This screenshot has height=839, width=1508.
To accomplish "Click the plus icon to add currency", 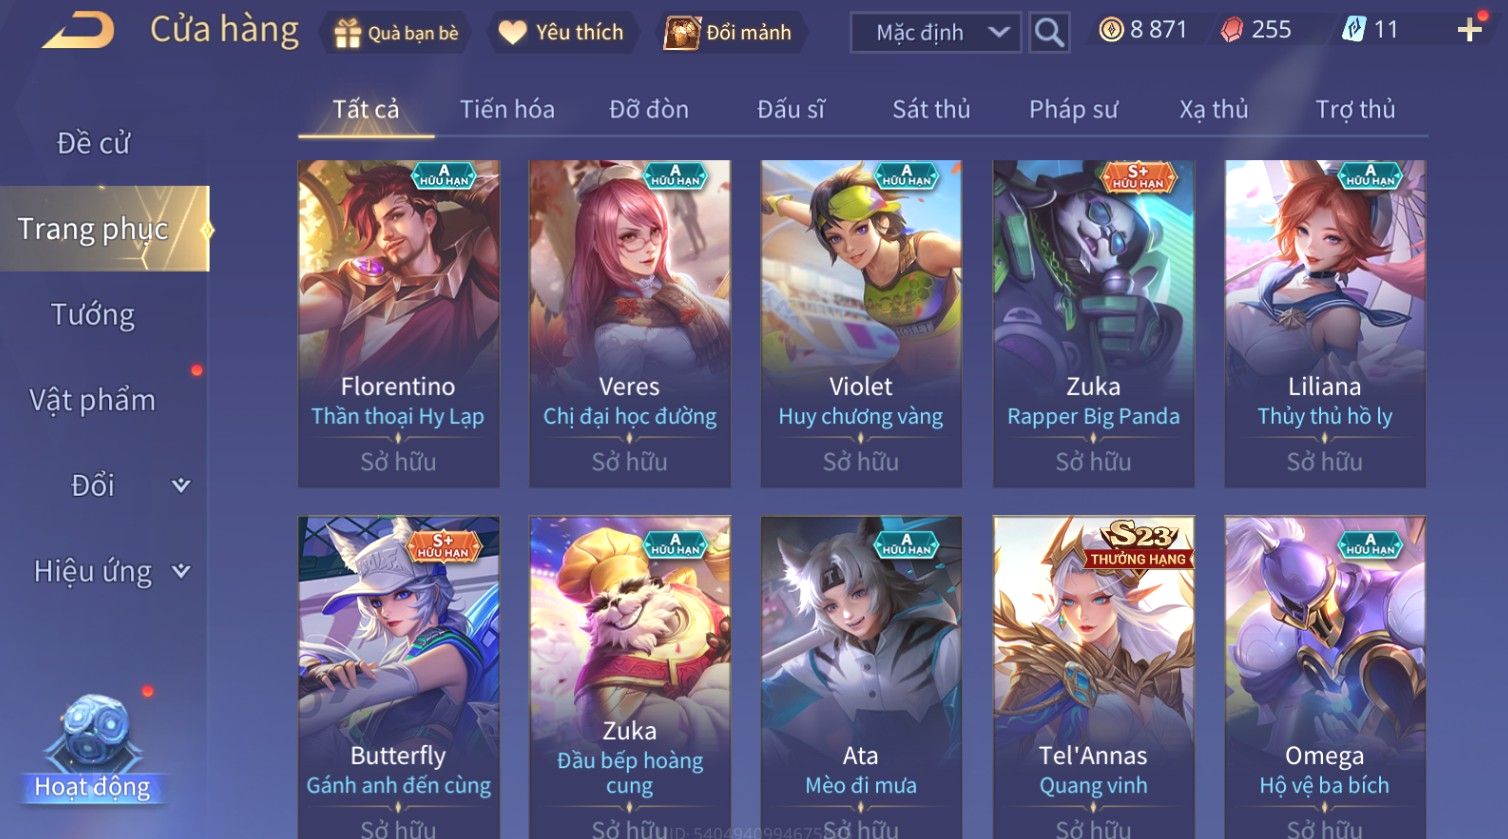I will pyautogui.click(x=1469, y=30).
